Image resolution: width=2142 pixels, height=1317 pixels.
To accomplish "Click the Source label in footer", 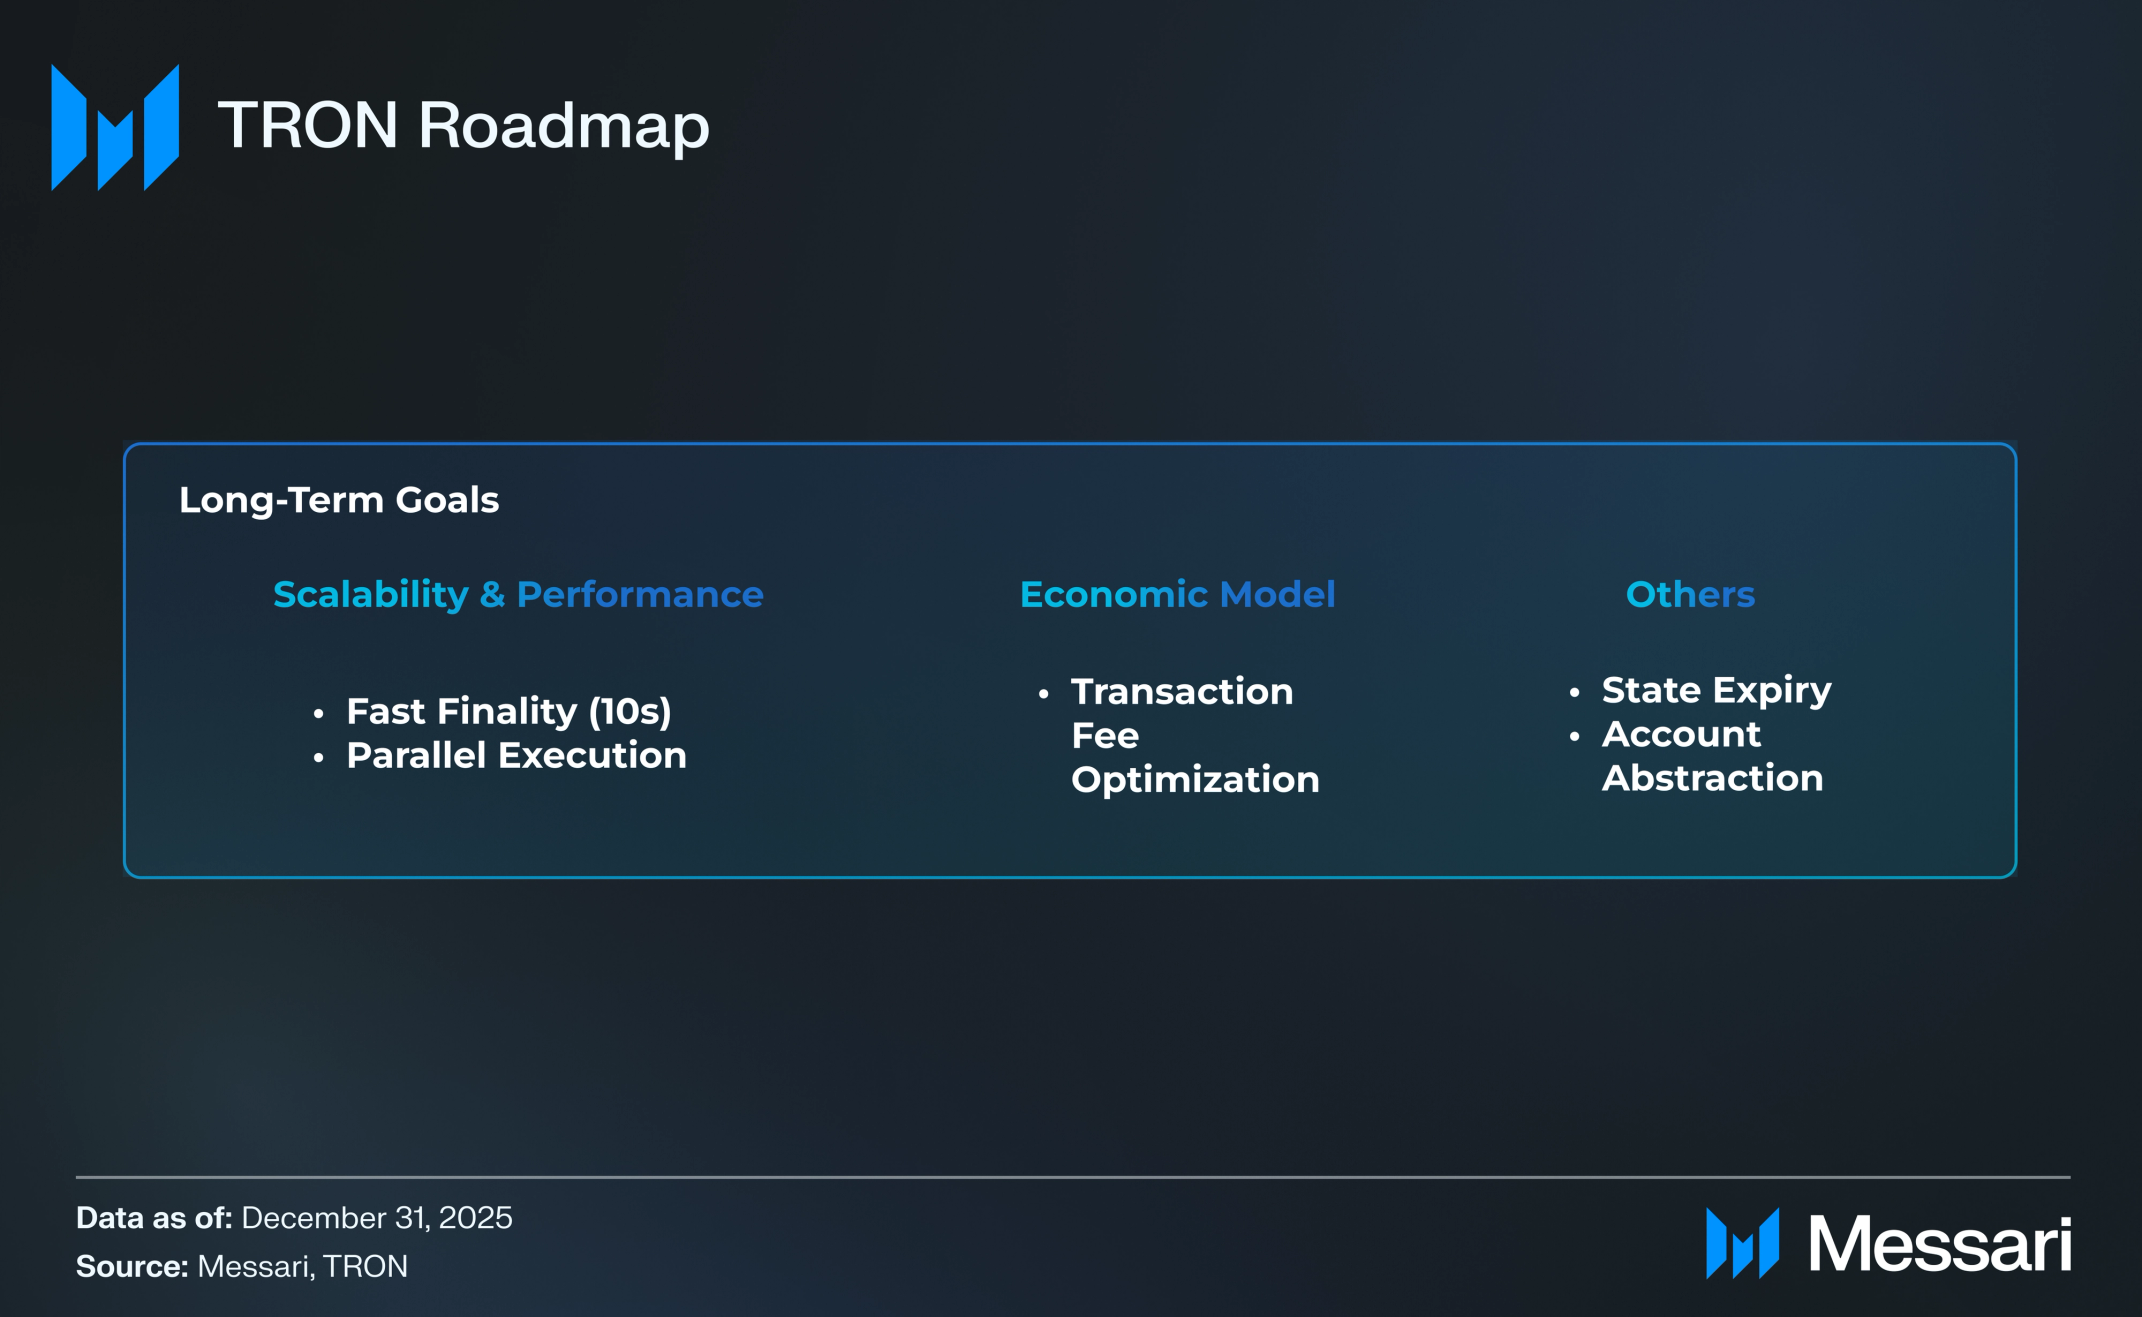I will (x=132, y=1267).
